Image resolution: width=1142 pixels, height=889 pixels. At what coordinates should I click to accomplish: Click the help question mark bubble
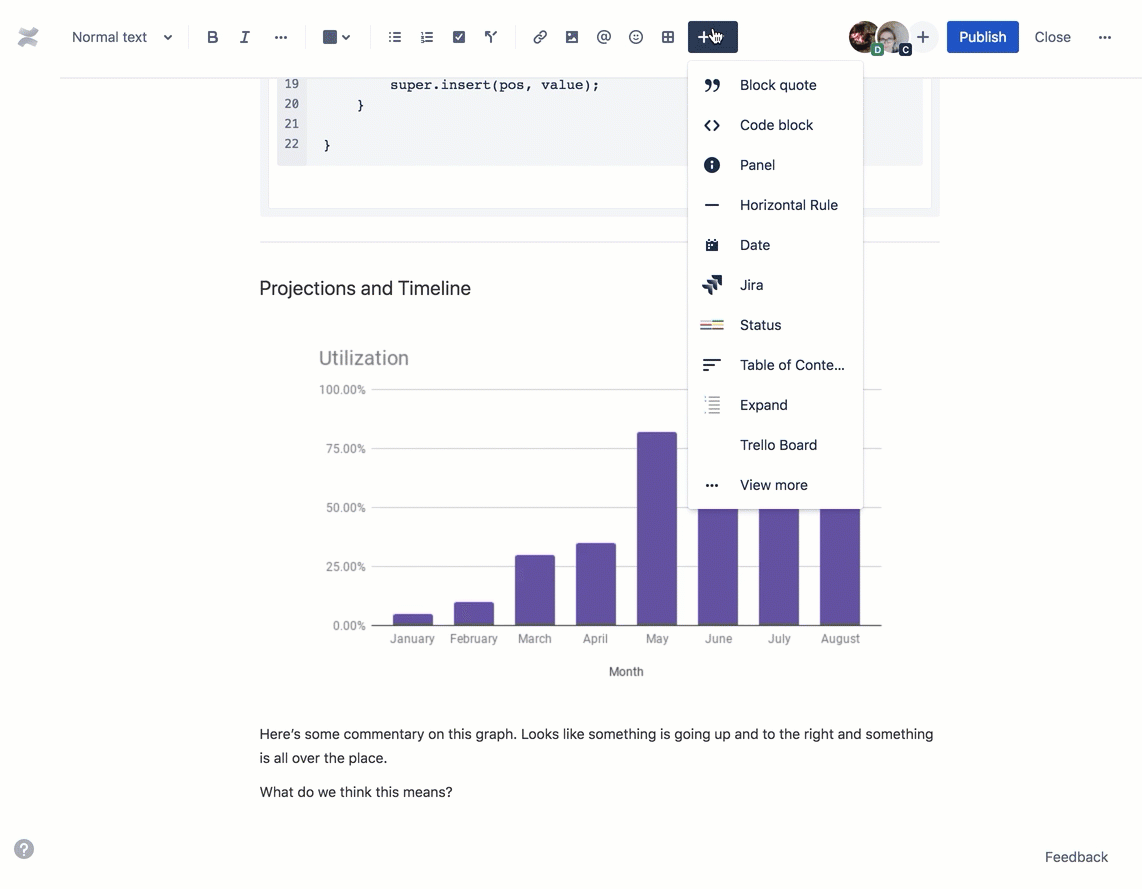click(x=23, y=848)
